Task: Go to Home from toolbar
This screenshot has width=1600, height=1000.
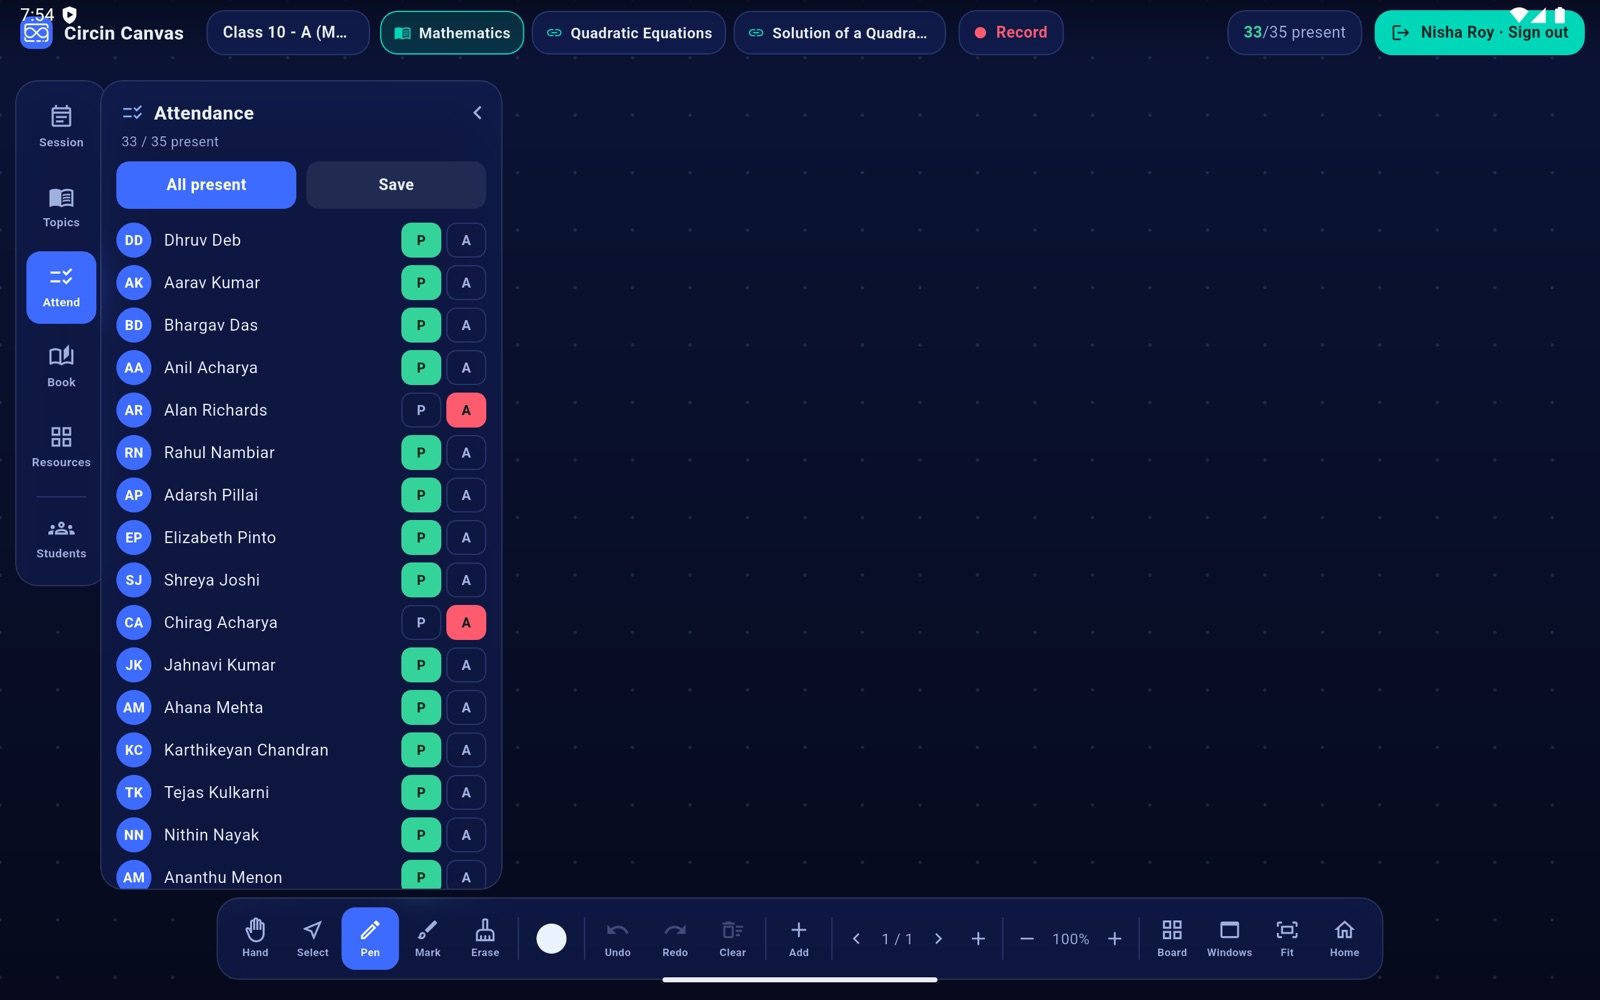Action: click(x=1344, y=938)
